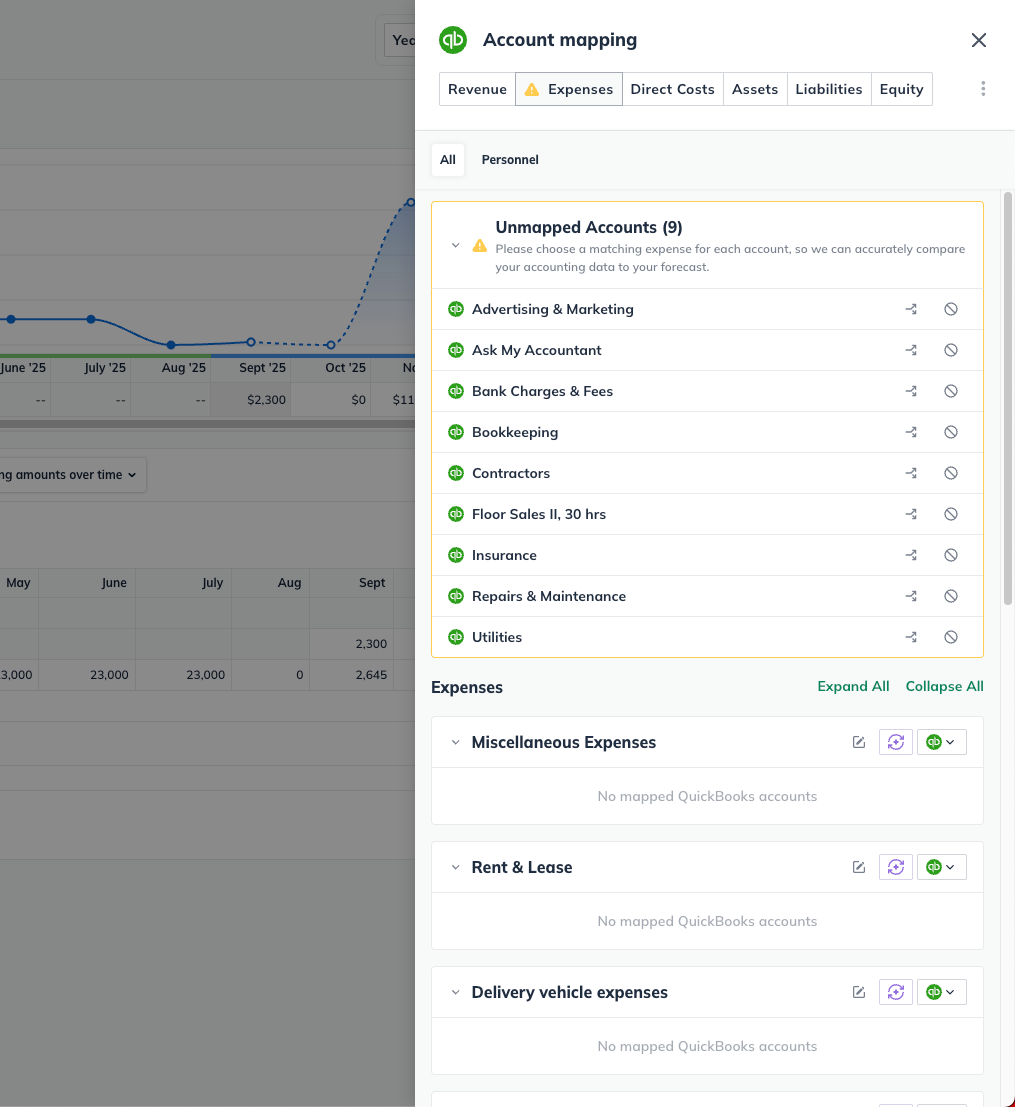
Task: Click the Expand All link
Action: pyautogui.click(x=853, y=686)
